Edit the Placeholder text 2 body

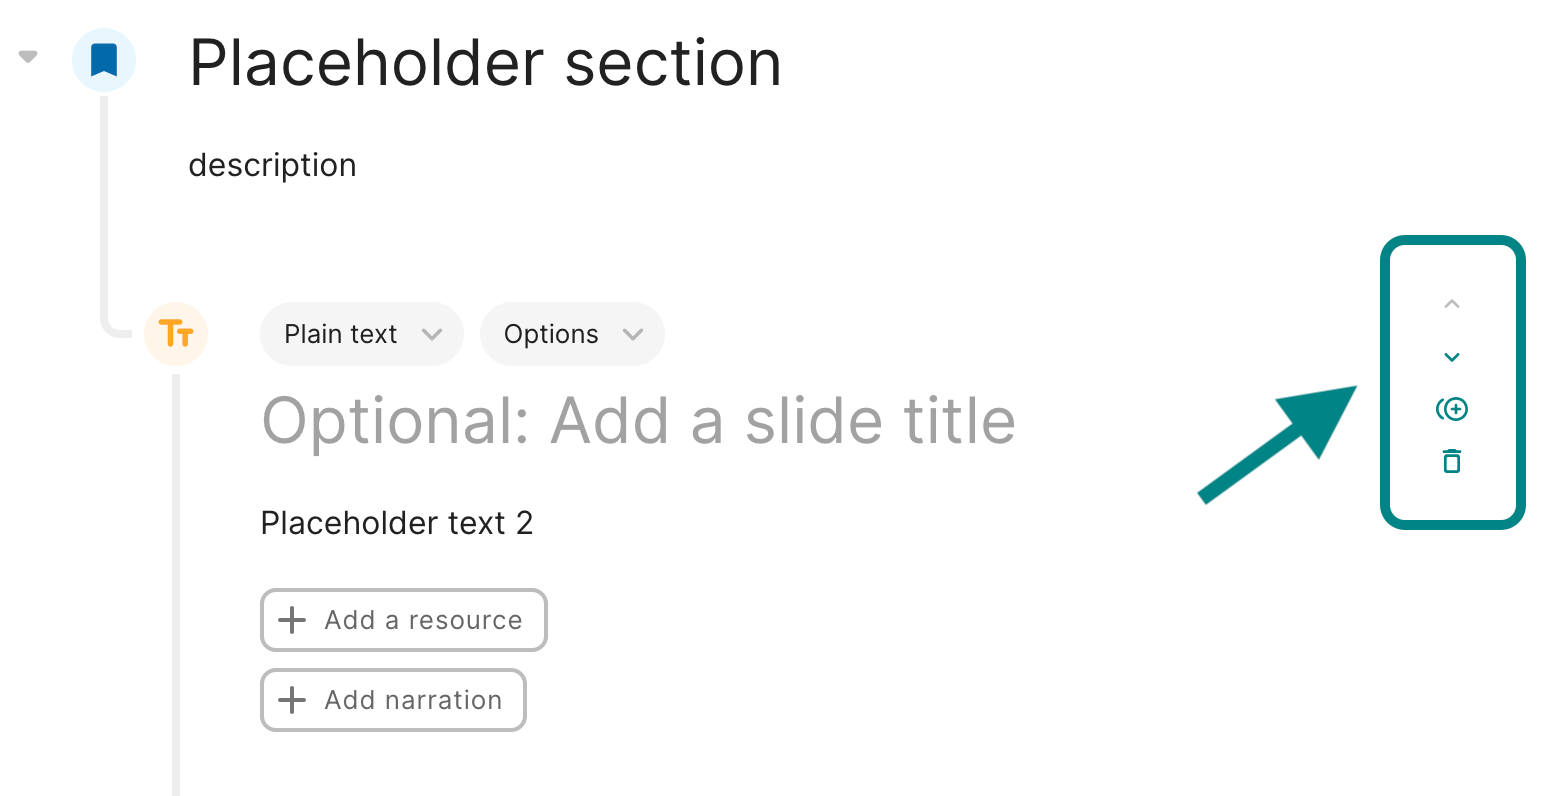pos(397,523)
